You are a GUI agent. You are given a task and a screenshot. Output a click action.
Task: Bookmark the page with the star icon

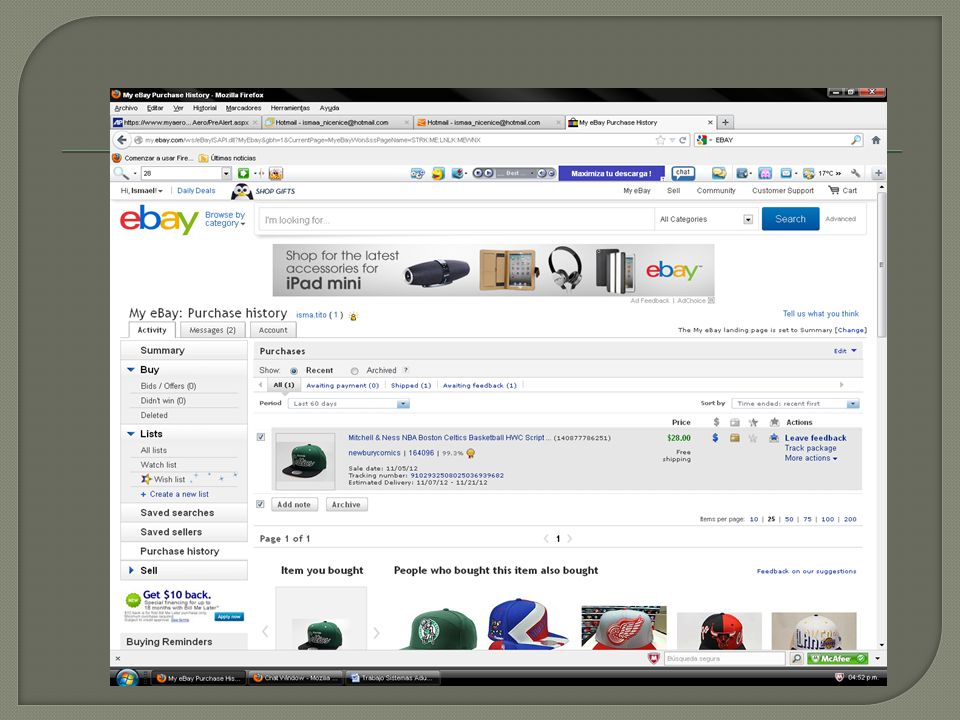pos(660,140)
